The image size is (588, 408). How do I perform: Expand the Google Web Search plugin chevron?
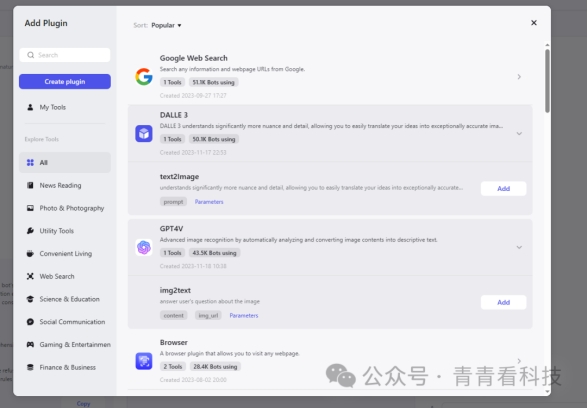(x=519, y=76)
